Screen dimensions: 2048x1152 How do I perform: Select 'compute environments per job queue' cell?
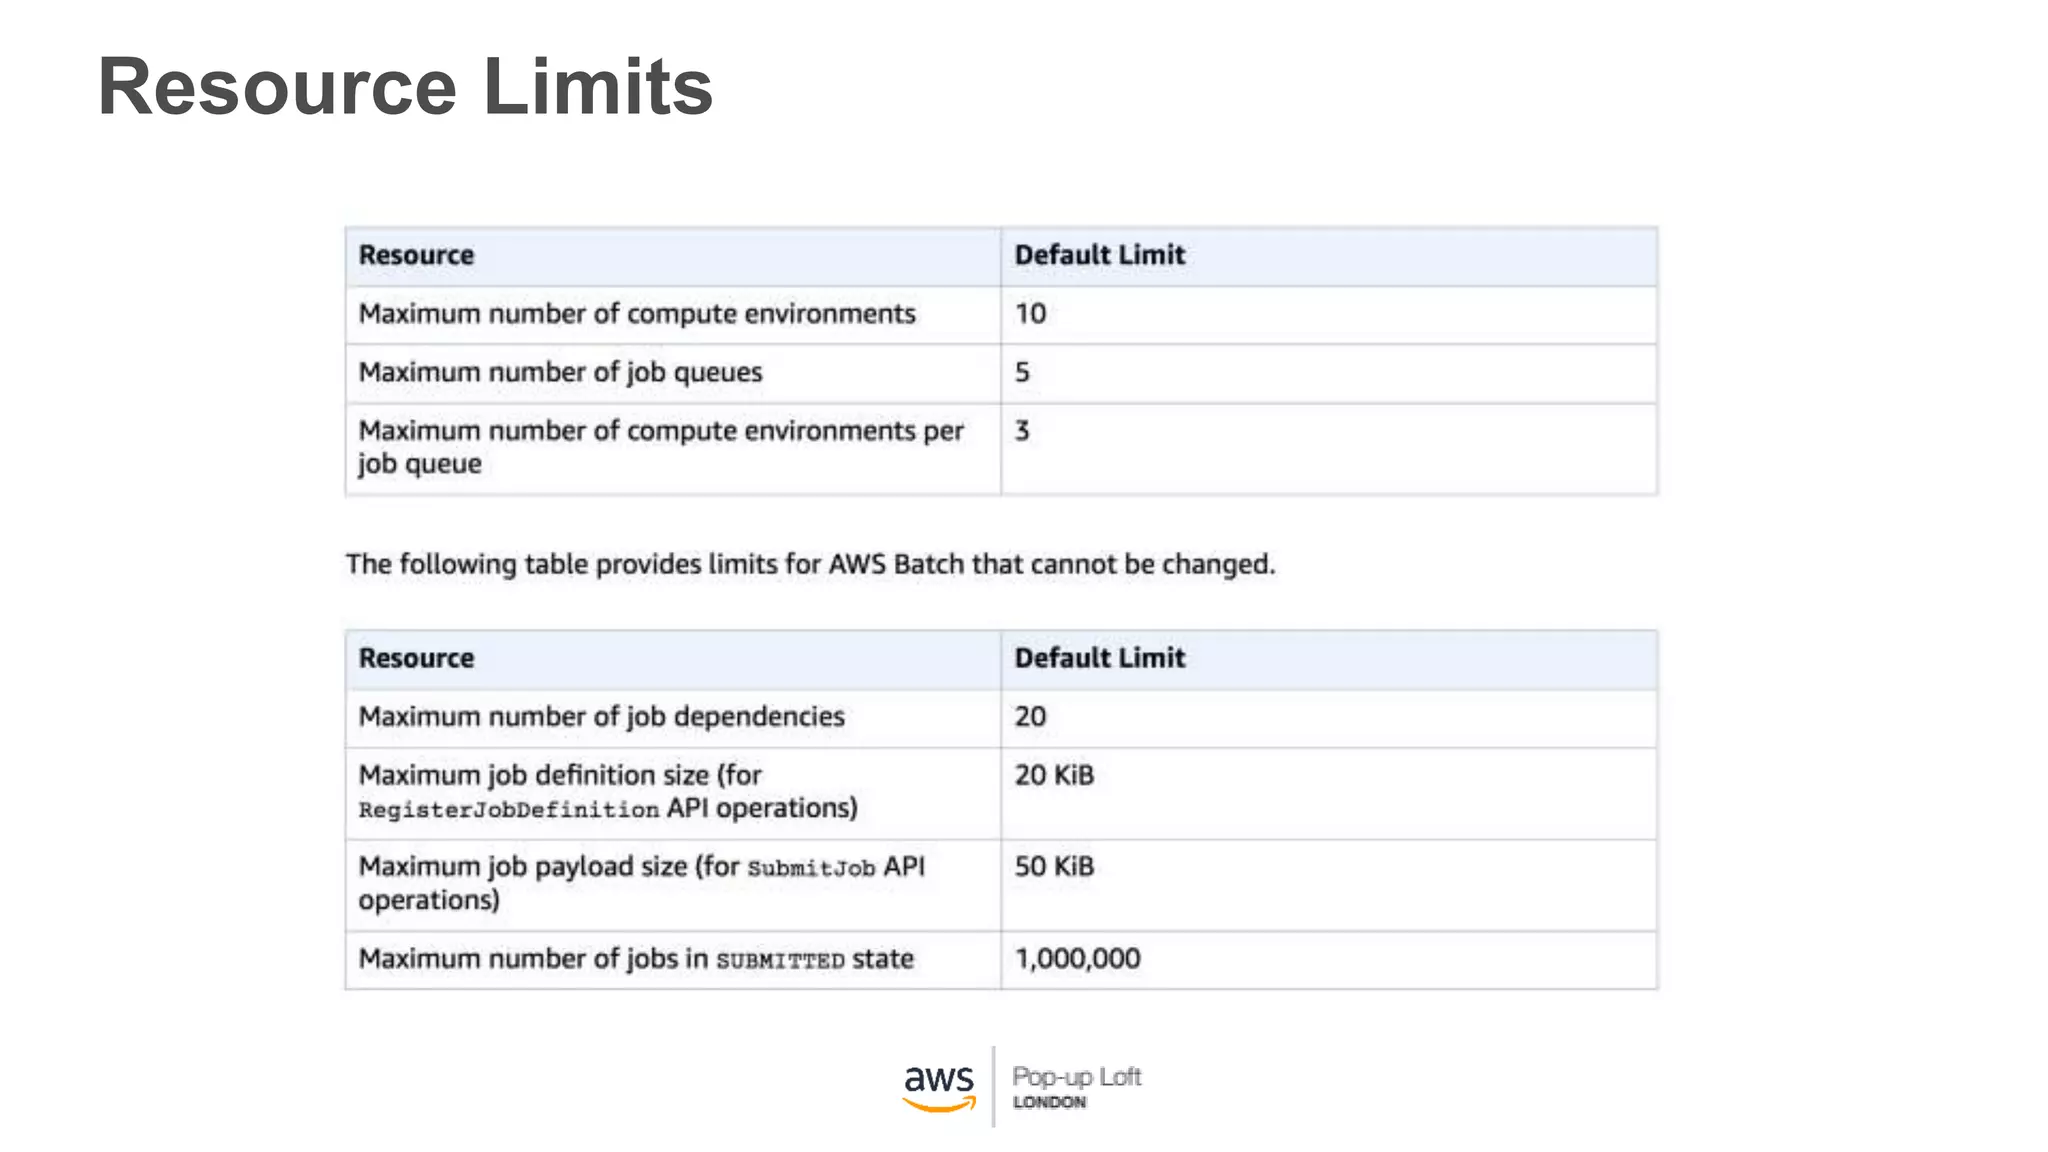coord(673,449)
